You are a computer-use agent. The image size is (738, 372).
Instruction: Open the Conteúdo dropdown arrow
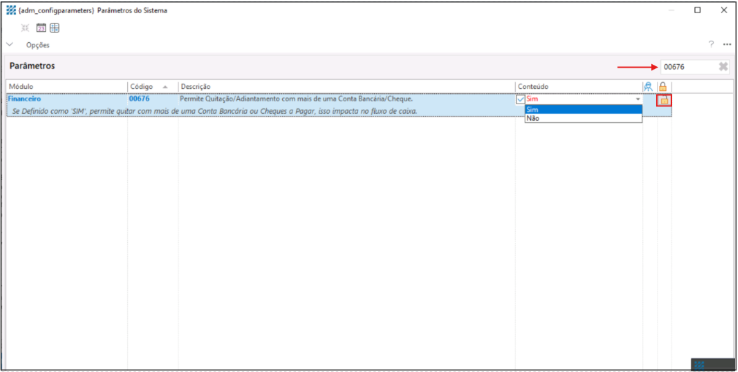[638, 99]
